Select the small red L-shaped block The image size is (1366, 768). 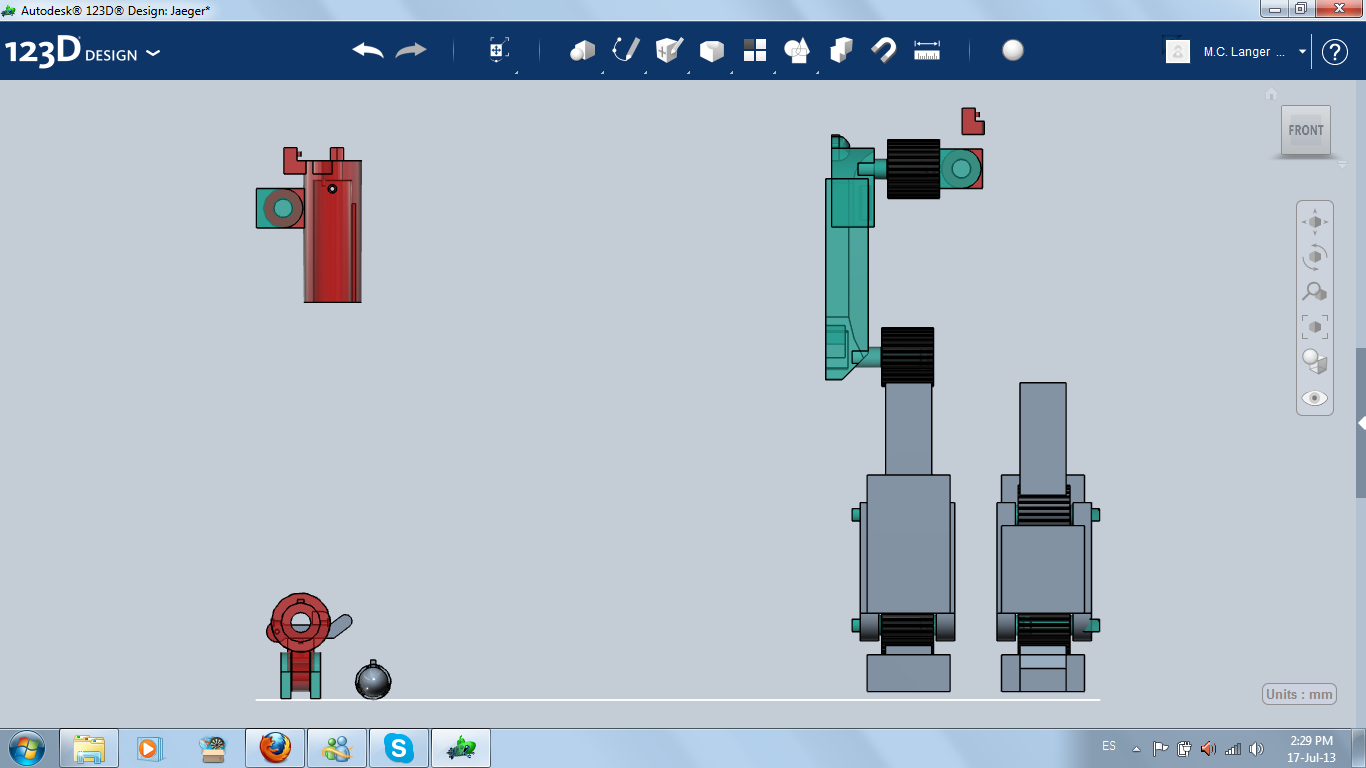972,121
